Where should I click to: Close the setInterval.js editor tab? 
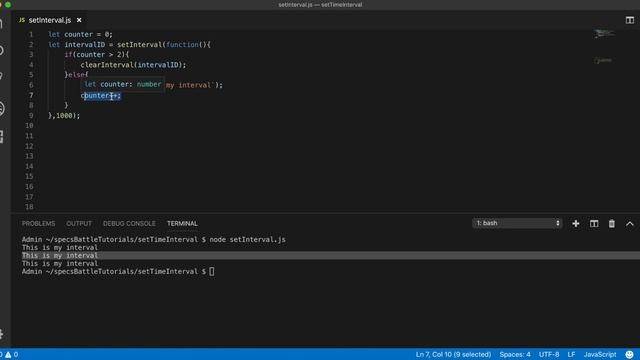tap(79, 20)
